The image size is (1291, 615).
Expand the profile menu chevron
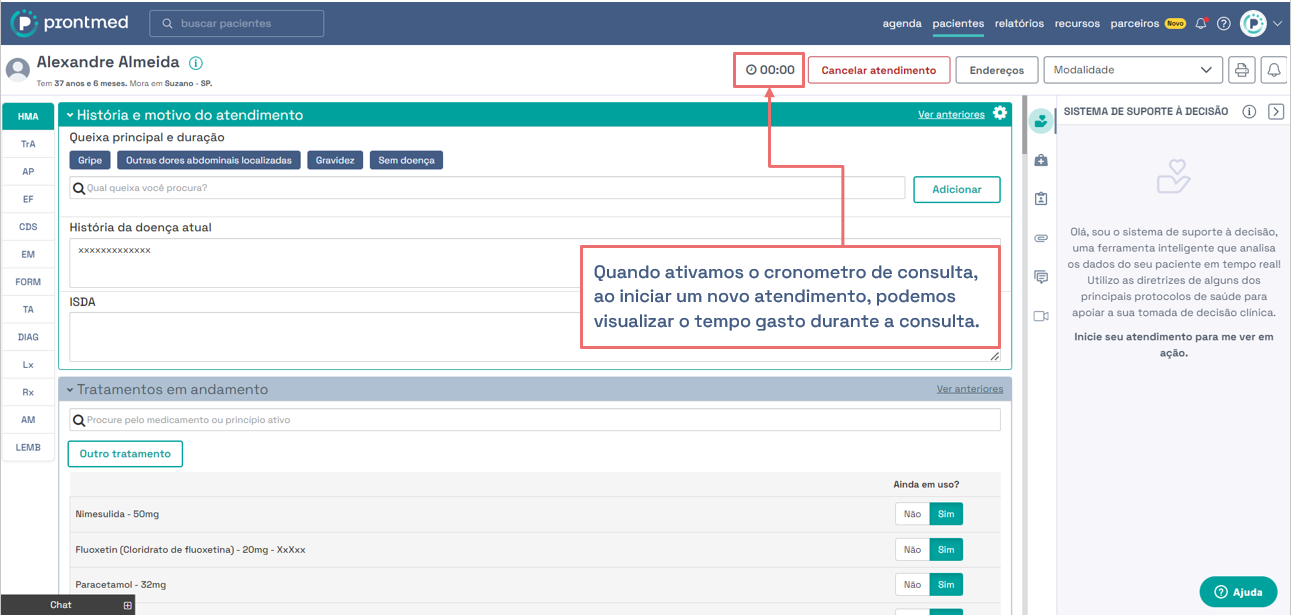tap(1277, 23)
